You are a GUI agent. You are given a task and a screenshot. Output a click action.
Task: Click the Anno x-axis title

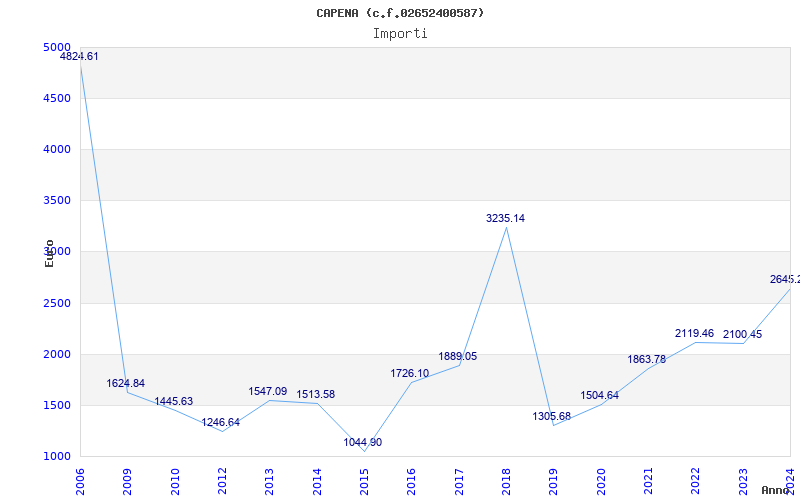(x=775, y=490)
